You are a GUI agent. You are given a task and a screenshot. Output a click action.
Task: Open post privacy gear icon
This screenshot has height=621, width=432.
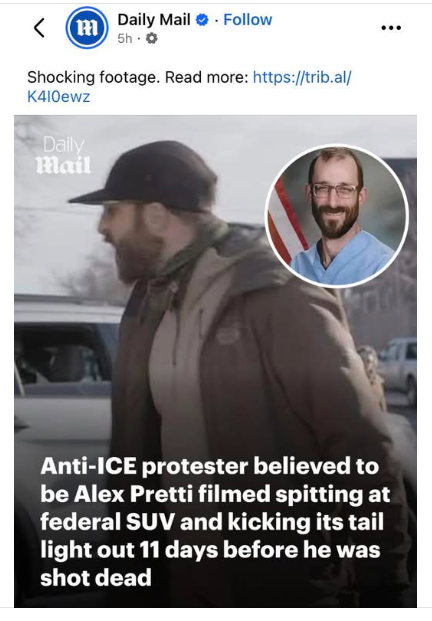152,38
